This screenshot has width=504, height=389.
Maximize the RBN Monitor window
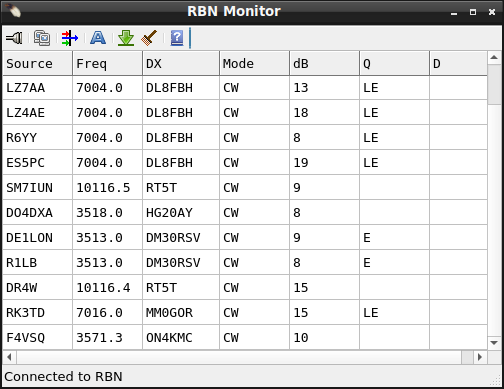pyautogui.click(x=473, y=12)
